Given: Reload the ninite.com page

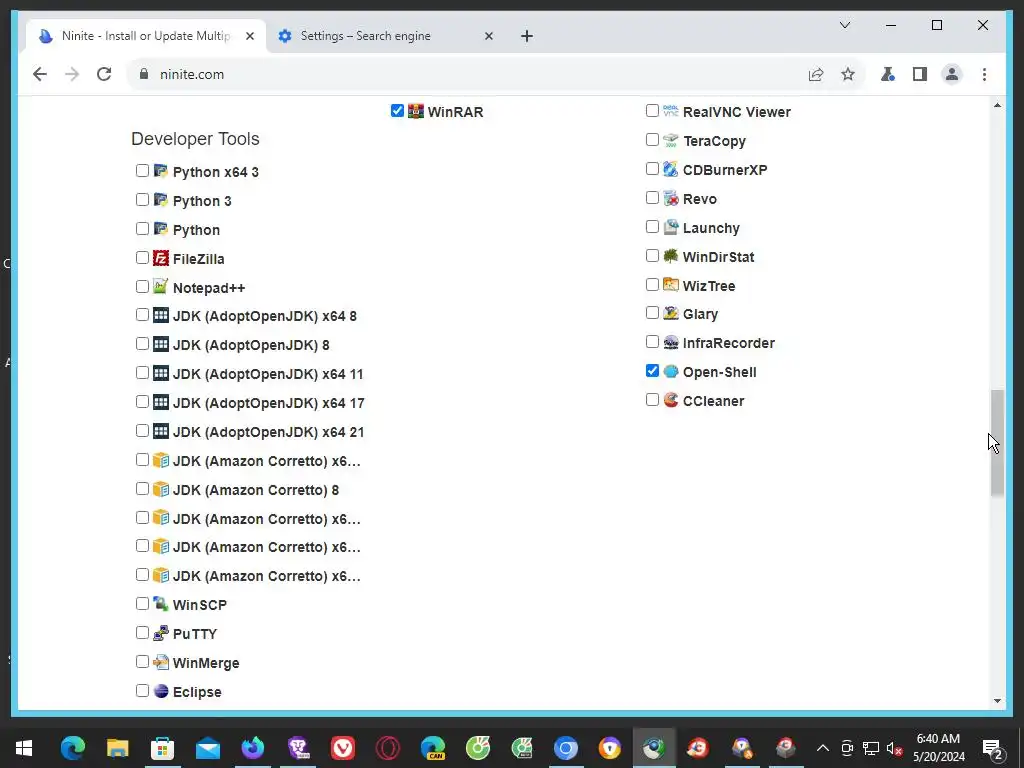Looking at the screenshot, I should click(104, 74).
